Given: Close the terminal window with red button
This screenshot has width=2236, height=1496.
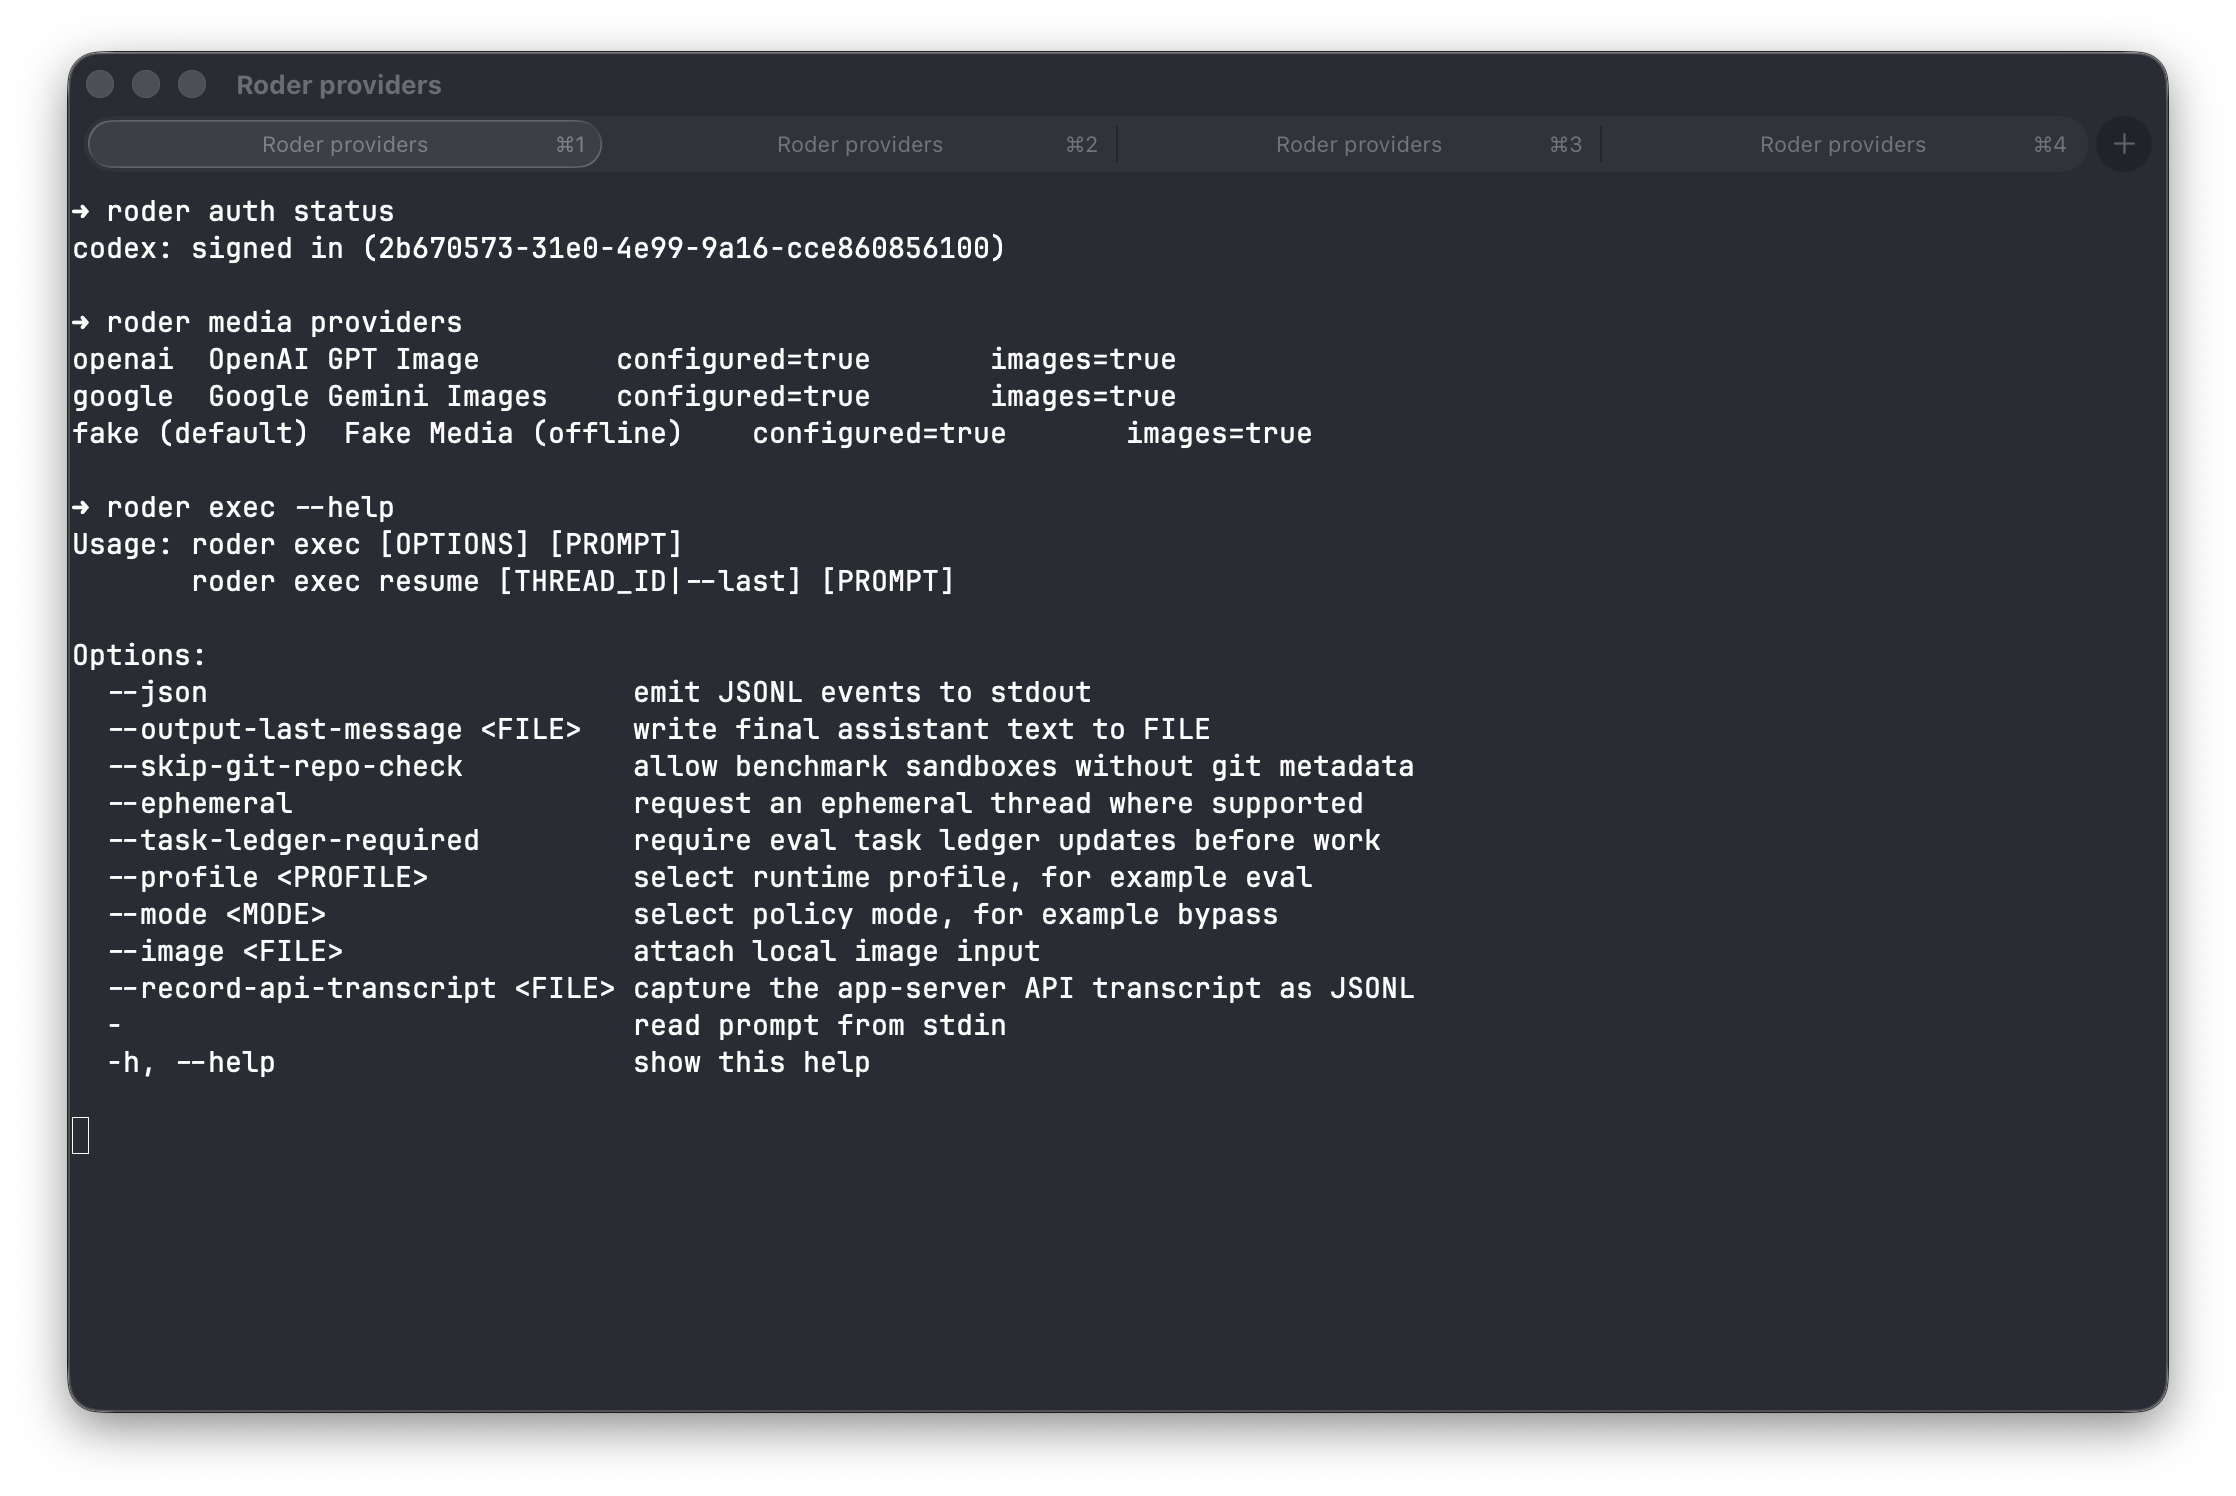Looking at the screenshot, I should pyautogui.click(x=100, y=84).
